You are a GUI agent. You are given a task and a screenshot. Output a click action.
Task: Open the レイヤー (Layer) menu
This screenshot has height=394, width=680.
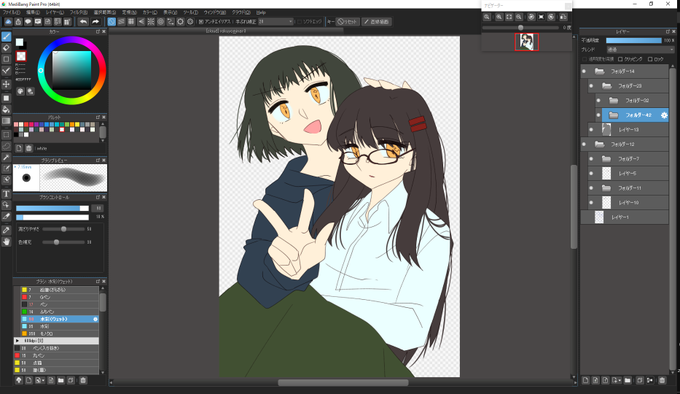[55, 12]
